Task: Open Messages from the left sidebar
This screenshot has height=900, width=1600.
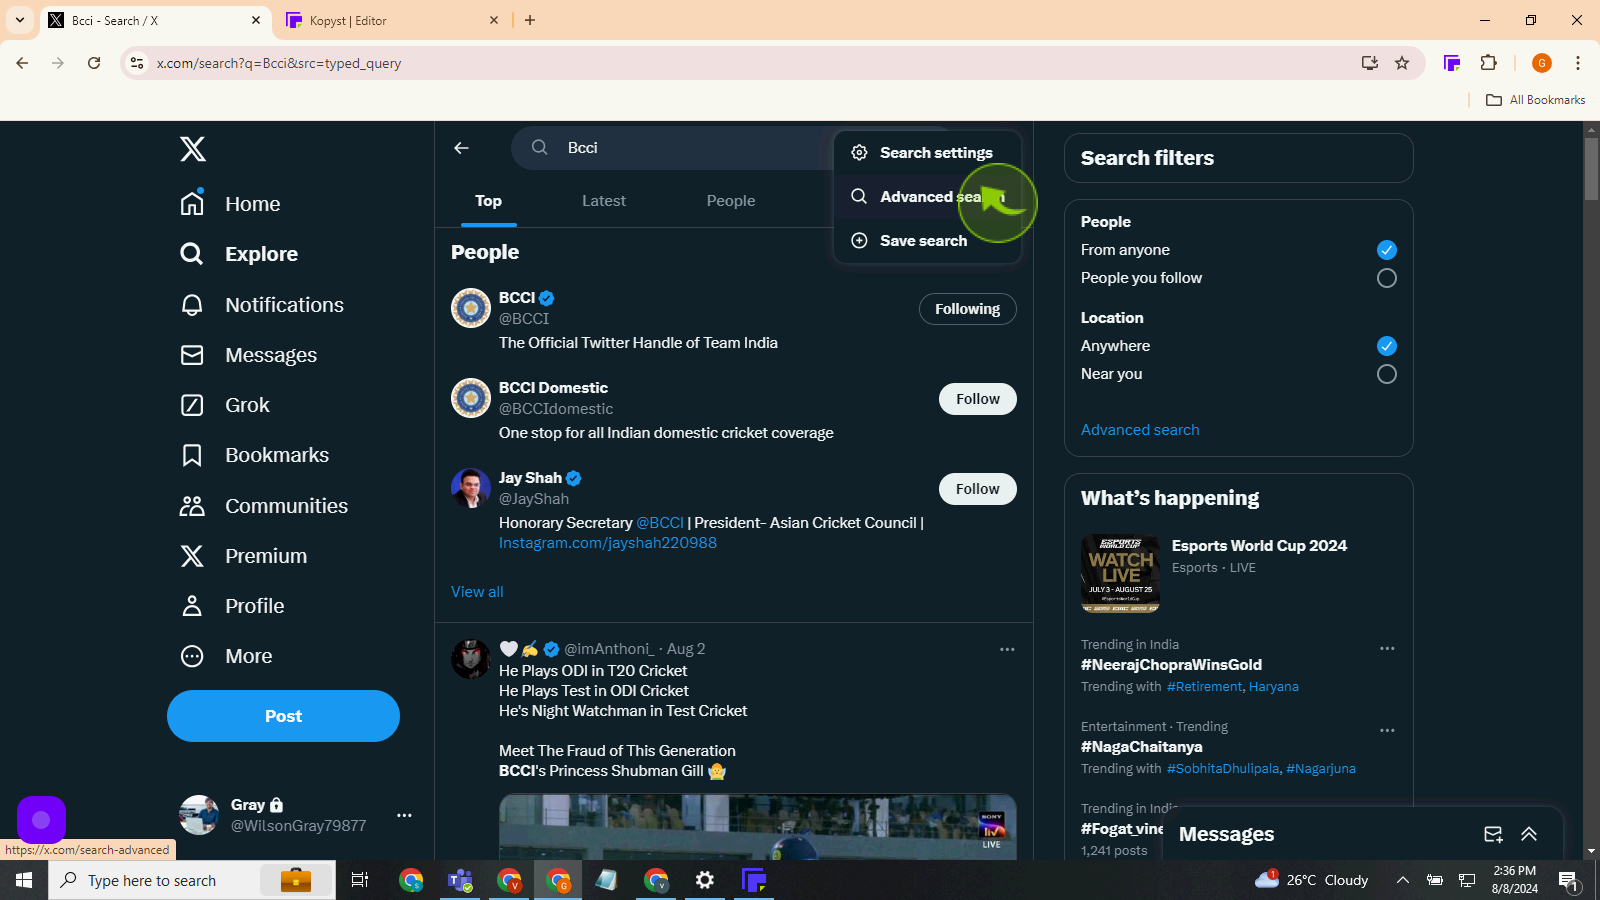Action: pos(248,355)
